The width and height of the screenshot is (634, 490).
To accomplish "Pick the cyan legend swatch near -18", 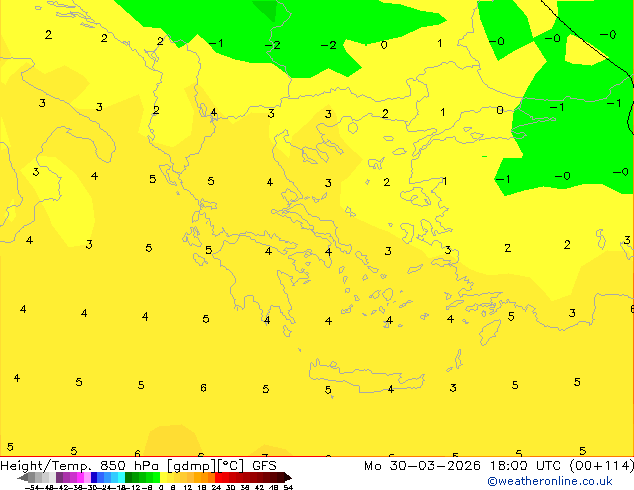I will tap(121, 477).
